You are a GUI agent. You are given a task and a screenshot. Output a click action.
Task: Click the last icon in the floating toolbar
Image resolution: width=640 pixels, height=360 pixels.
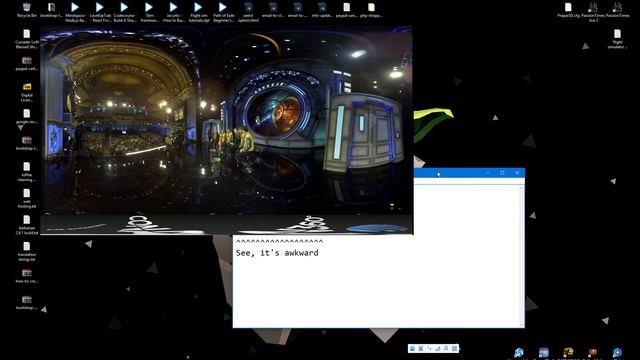tap(454, 349)
